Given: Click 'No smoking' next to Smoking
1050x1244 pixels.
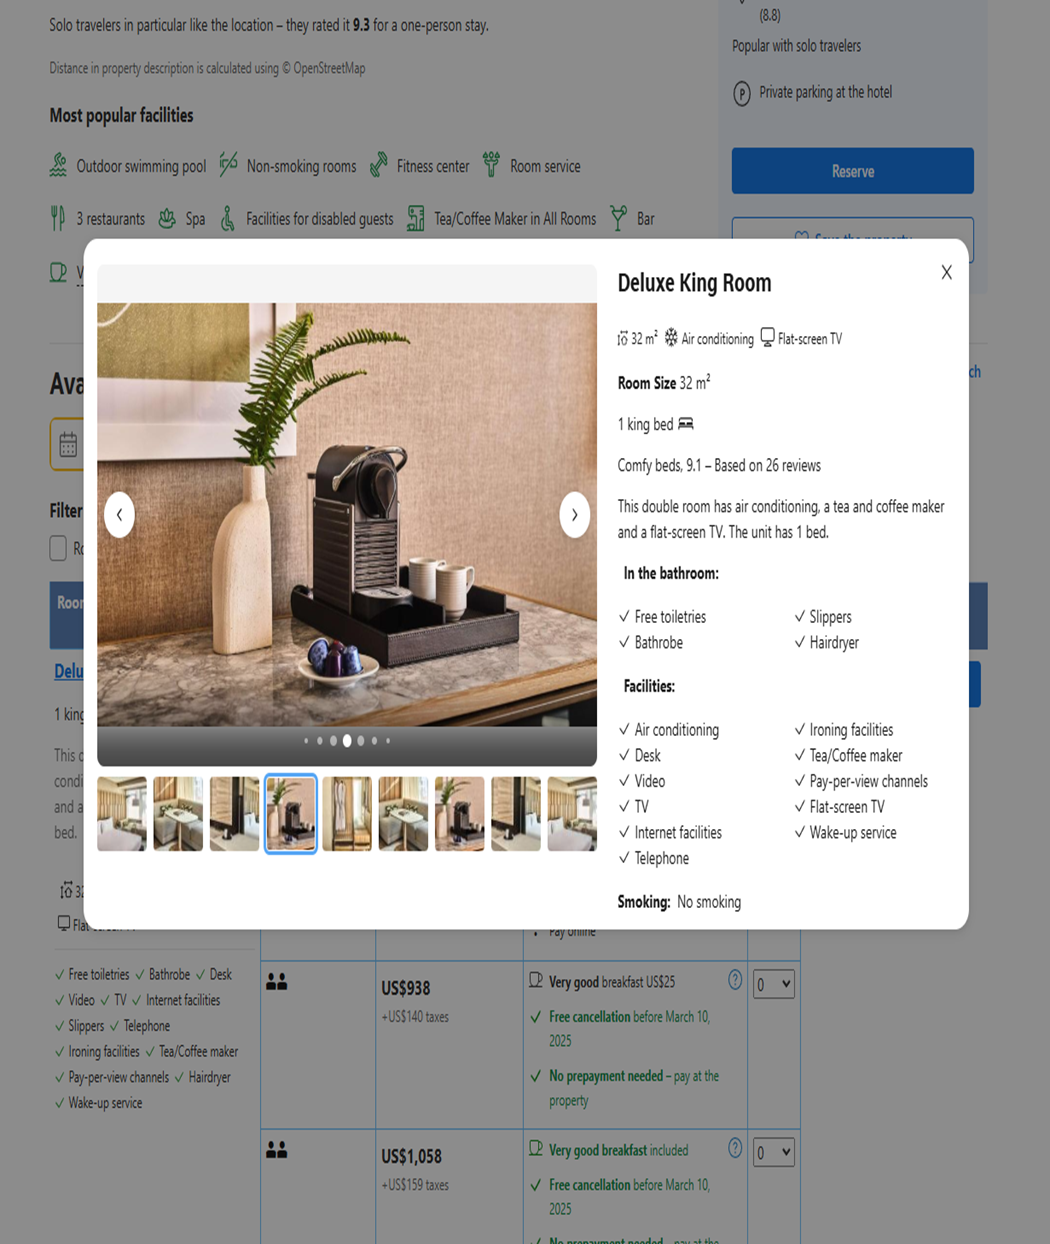Looking at the screenshot, I should (709, 902).
